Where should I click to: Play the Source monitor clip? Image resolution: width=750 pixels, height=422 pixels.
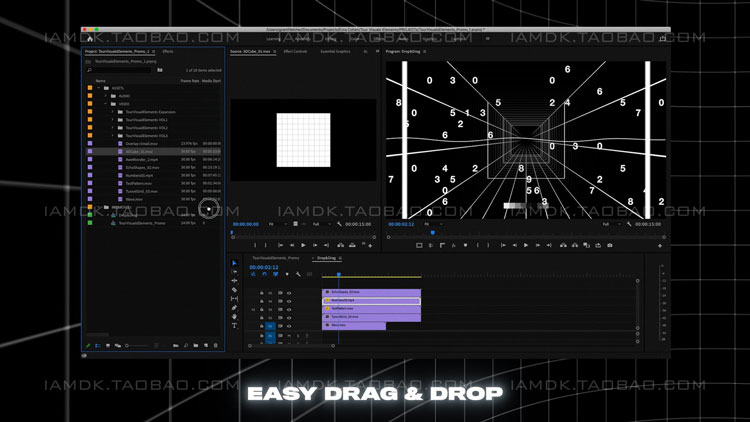point(303,245)
